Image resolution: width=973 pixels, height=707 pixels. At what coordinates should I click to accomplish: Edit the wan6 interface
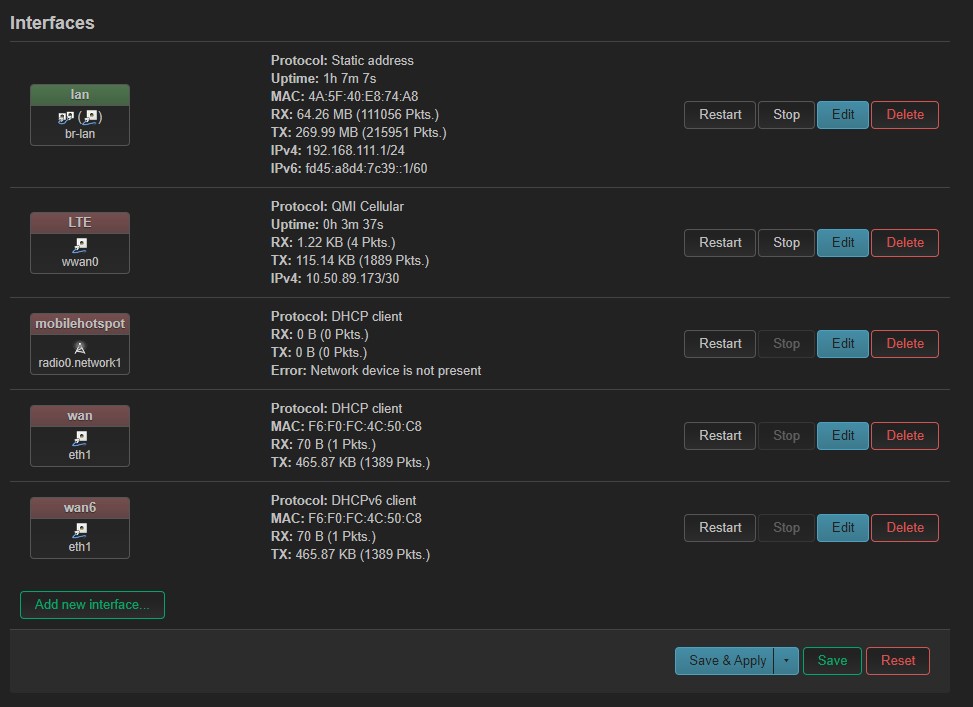(x=843, y=528)
